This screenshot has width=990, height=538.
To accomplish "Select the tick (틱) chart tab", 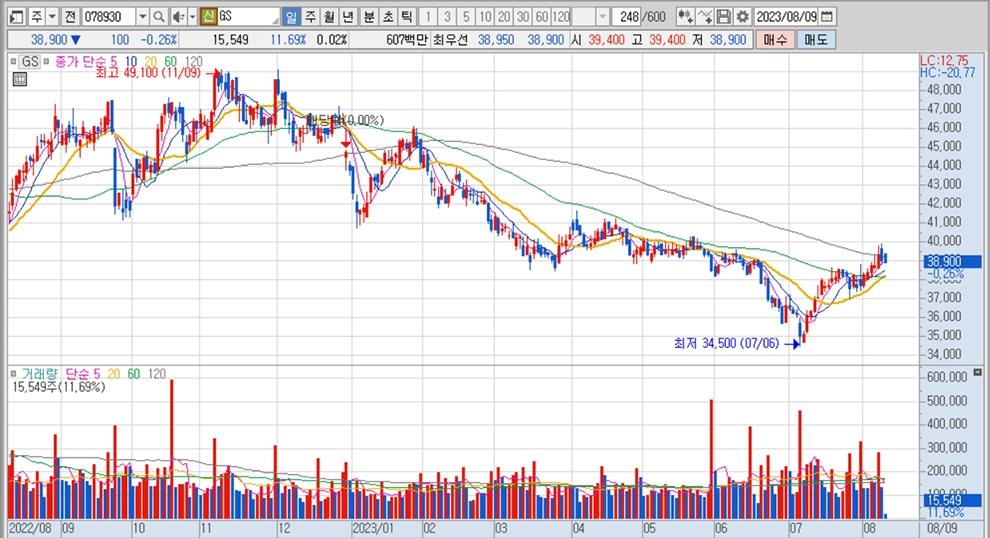I will click(x=406, y=17).
